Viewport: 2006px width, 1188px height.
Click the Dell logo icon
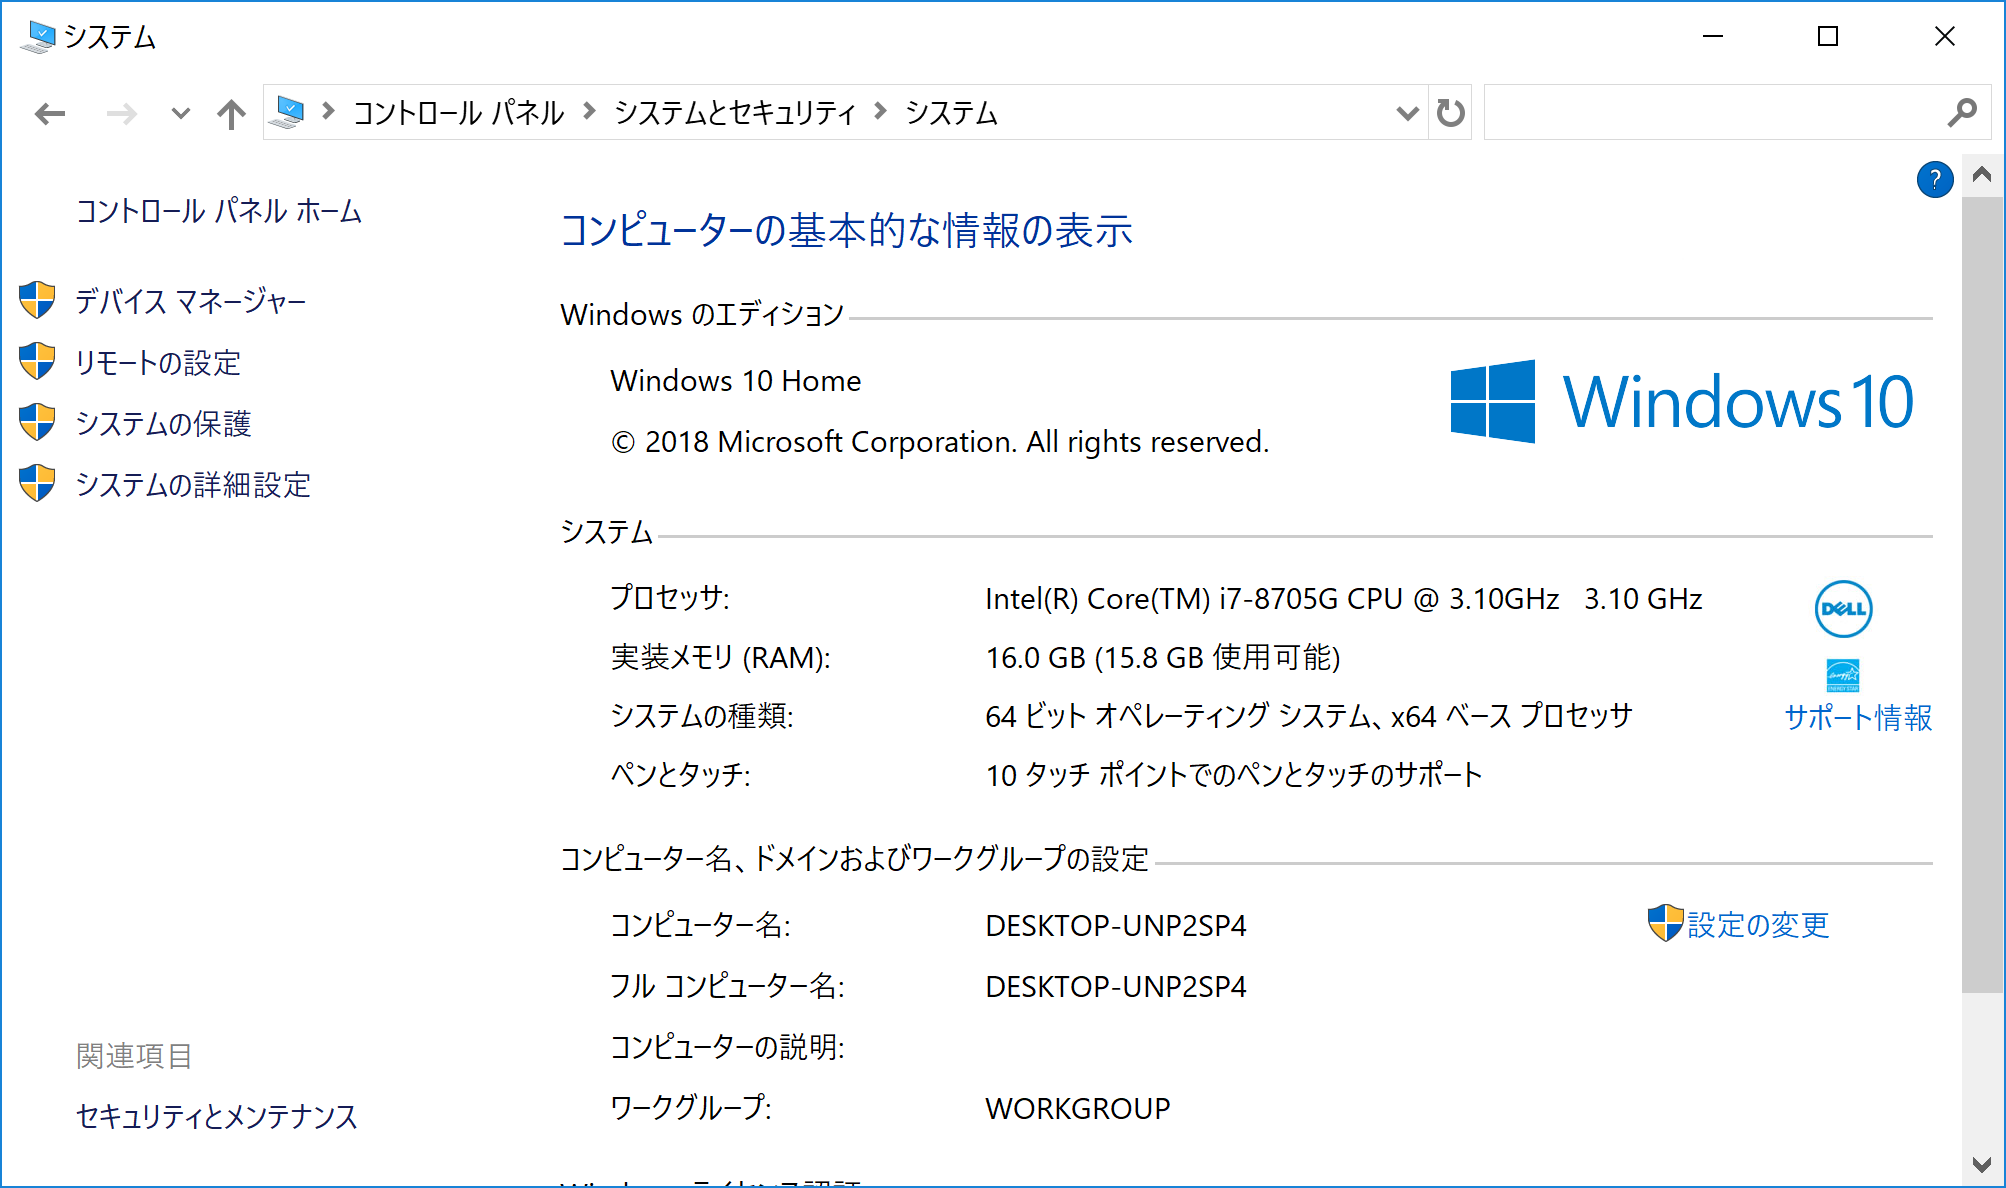[1843, 609]
